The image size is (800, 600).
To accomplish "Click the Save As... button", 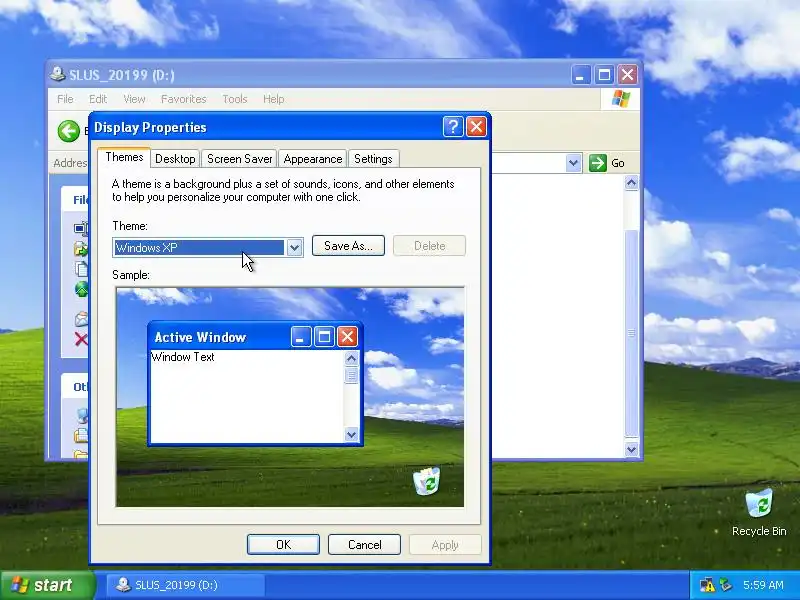I will (x=348, y=246).
